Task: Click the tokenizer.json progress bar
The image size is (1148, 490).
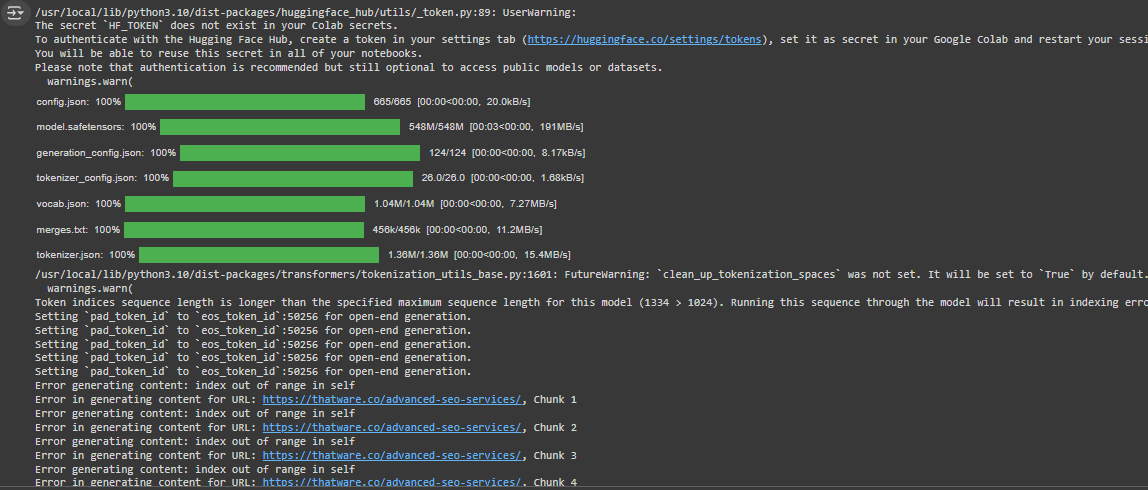Action: 259,255
